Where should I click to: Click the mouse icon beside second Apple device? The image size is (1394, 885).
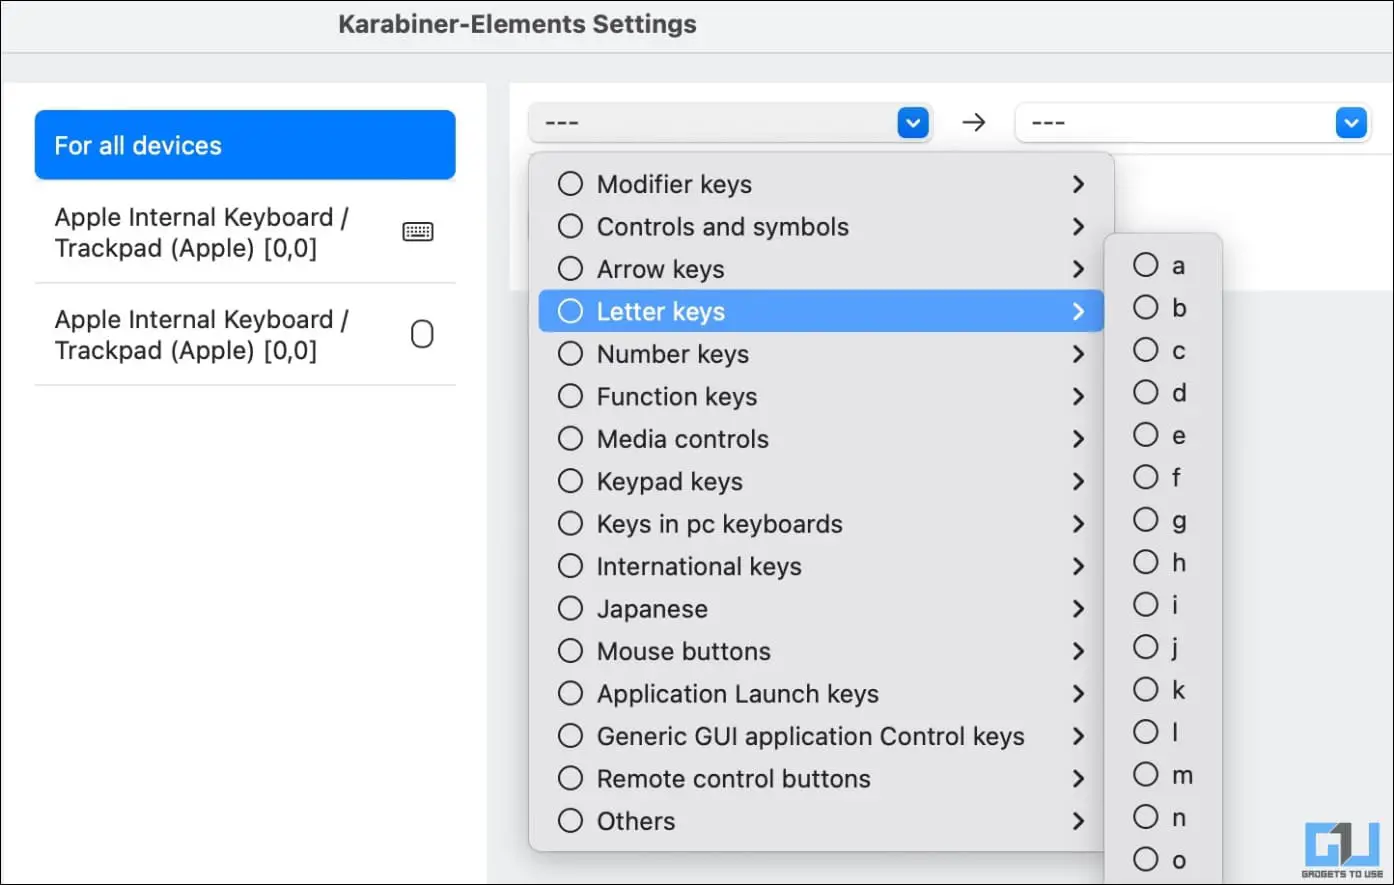(x=422, y=334)
